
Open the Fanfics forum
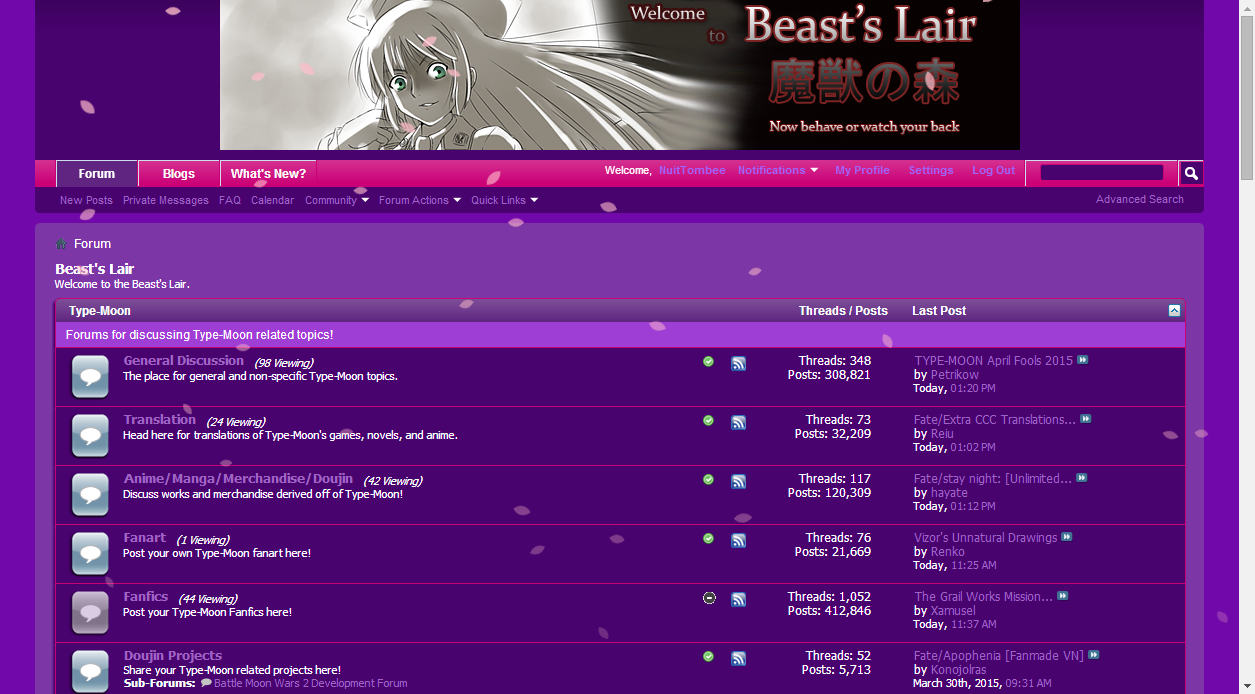click(x=146, y=596)
